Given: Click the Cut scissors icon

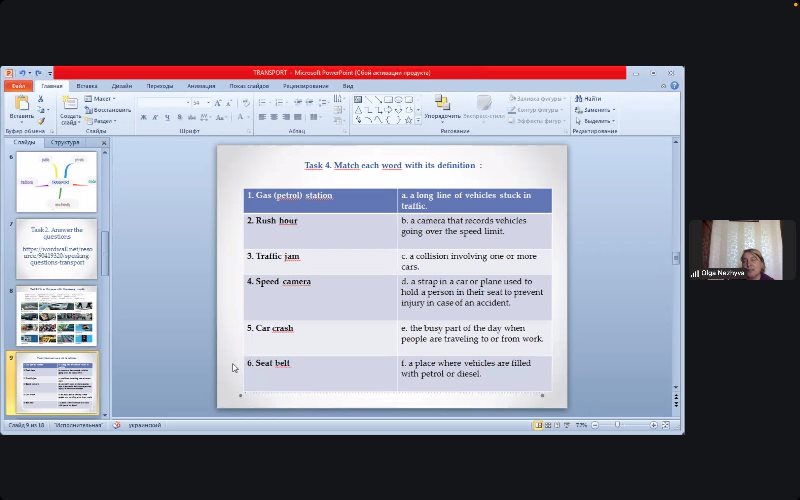Looking at the screenshot, I should click(41, 99).
